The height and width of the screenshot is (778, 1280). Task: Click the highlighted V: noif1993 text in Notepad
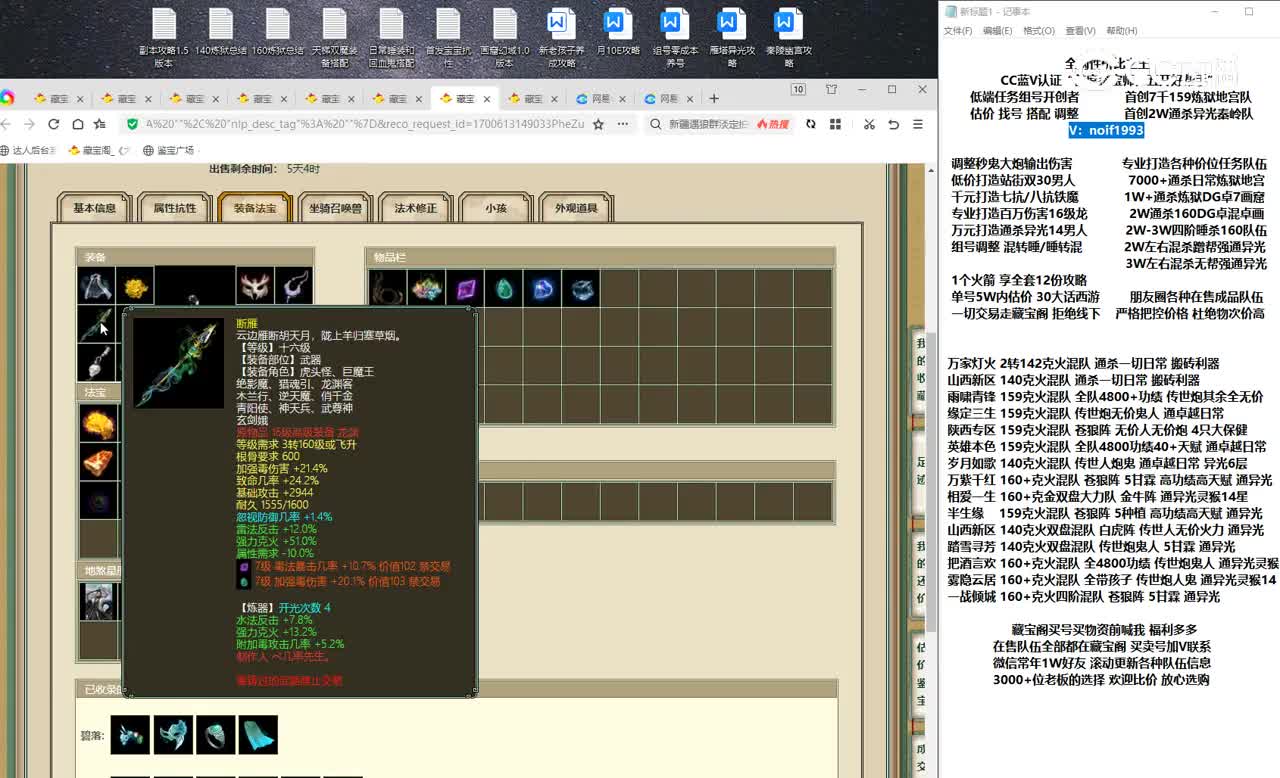[1106, 130]
